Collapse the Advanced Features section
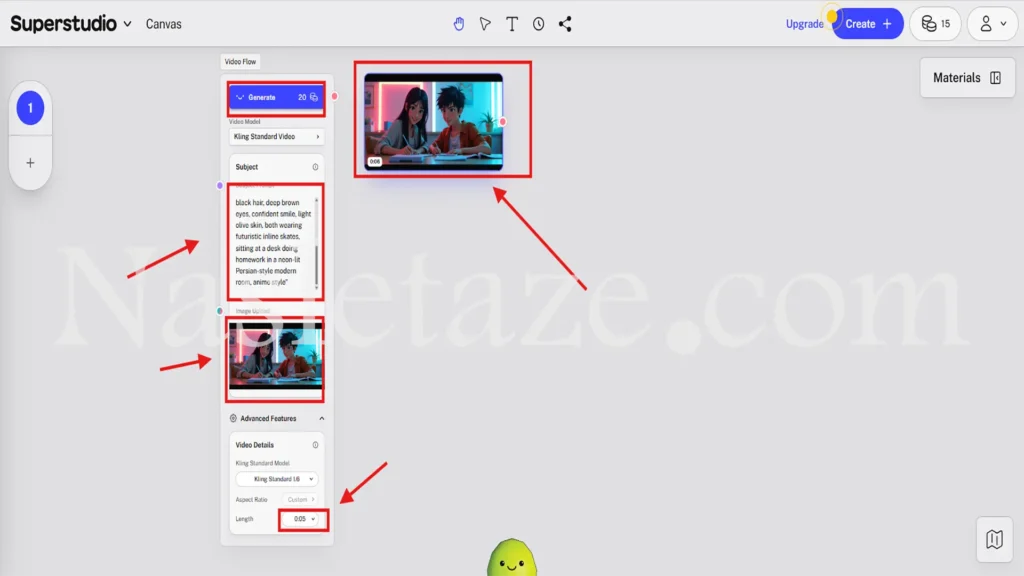The width and height of the screenshot is (1024, 576). pyautogui.click(x=322, y=419)
